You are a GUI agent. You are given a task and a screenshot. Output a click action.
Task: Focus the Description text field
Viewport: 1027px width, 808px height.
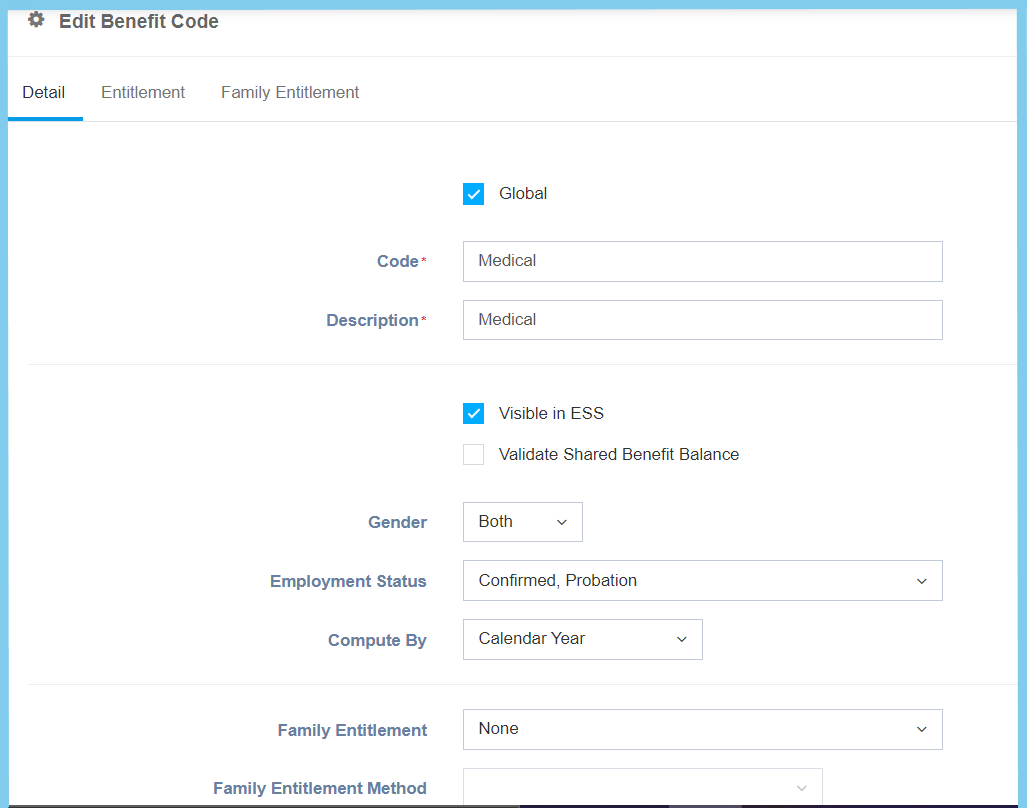coord(702,320)
